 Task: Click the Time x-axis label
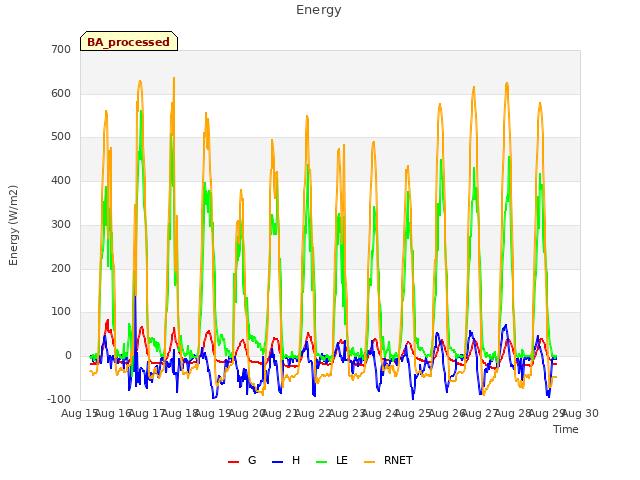pos(566,429)
